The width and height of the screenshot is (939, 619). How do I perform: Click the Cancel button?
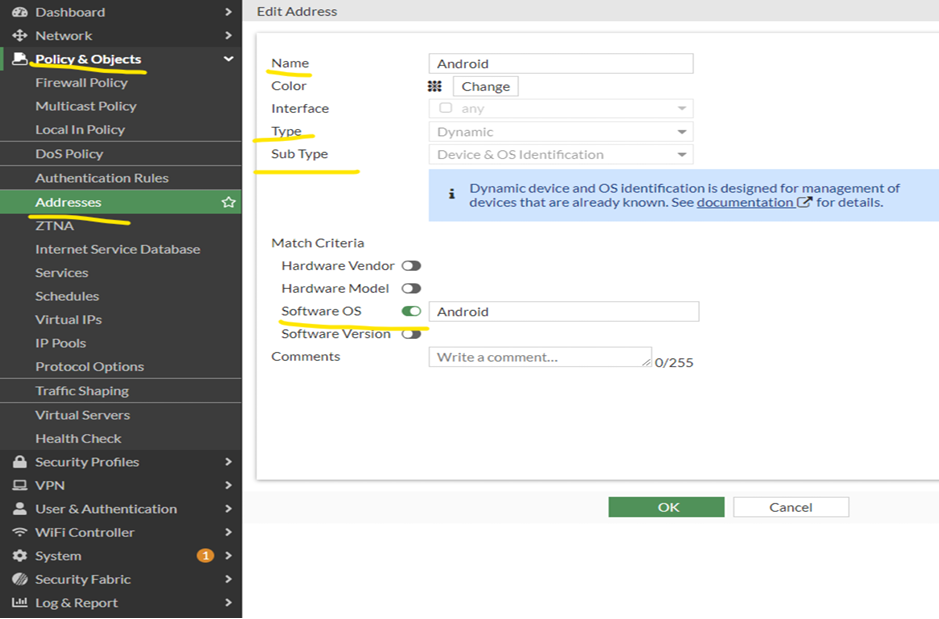click(x=791, y=507)
